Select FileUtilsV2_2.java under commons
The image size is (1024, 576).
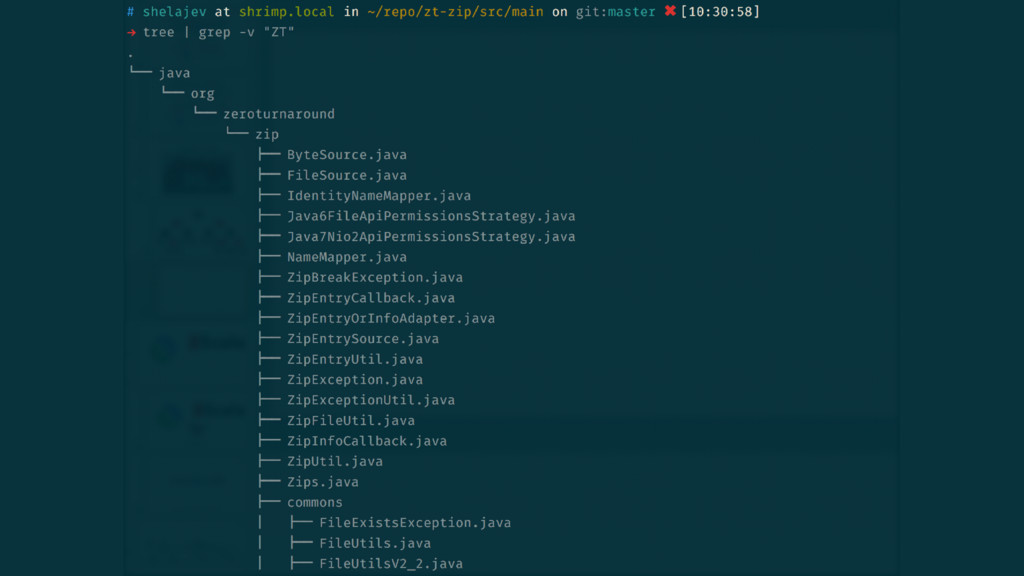pos(391,564)
